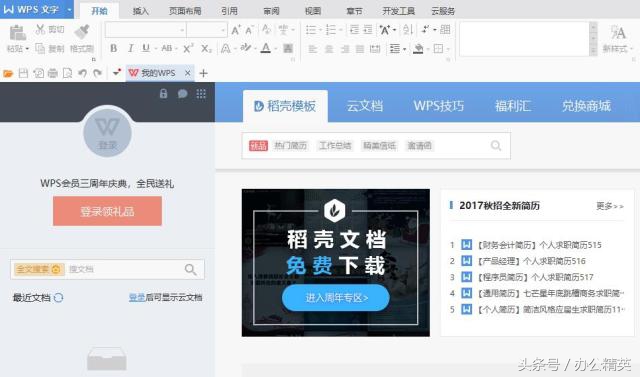Apply distributed alignment

pyautogui.click(x=375, y=49)
